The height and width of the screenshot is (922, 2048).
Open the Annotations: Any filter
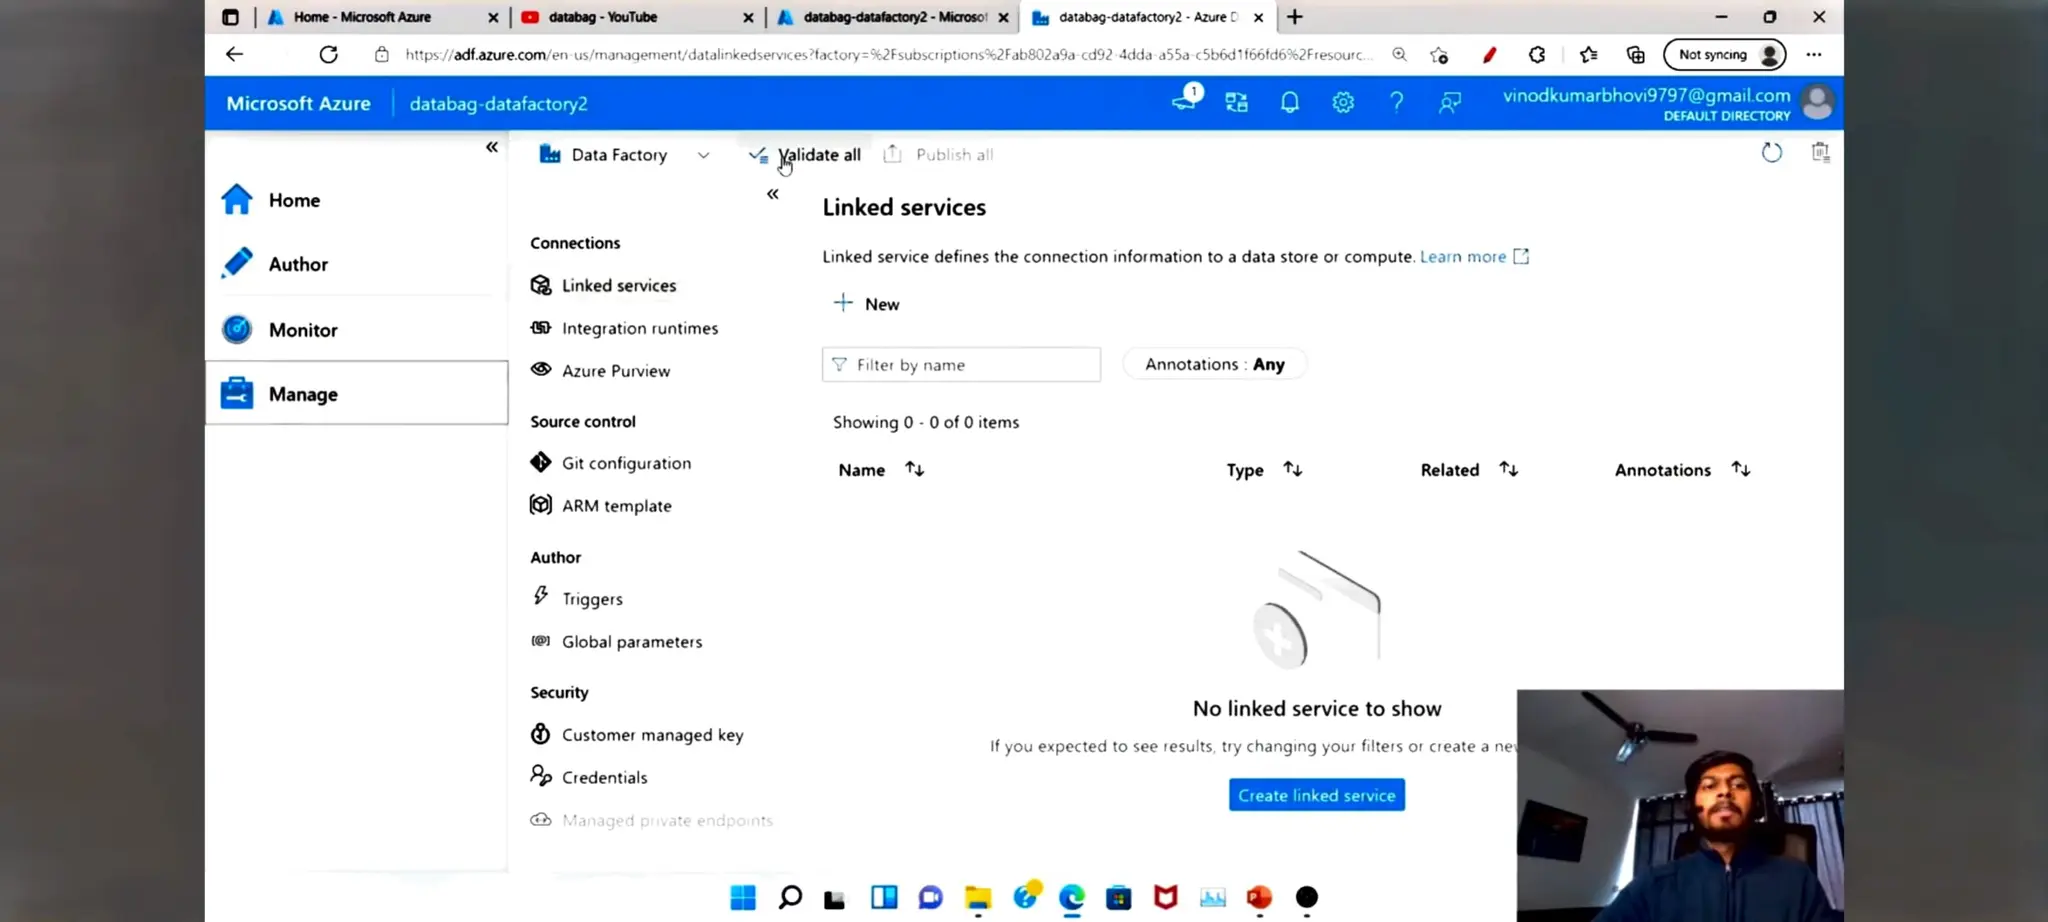(1214, 365)
